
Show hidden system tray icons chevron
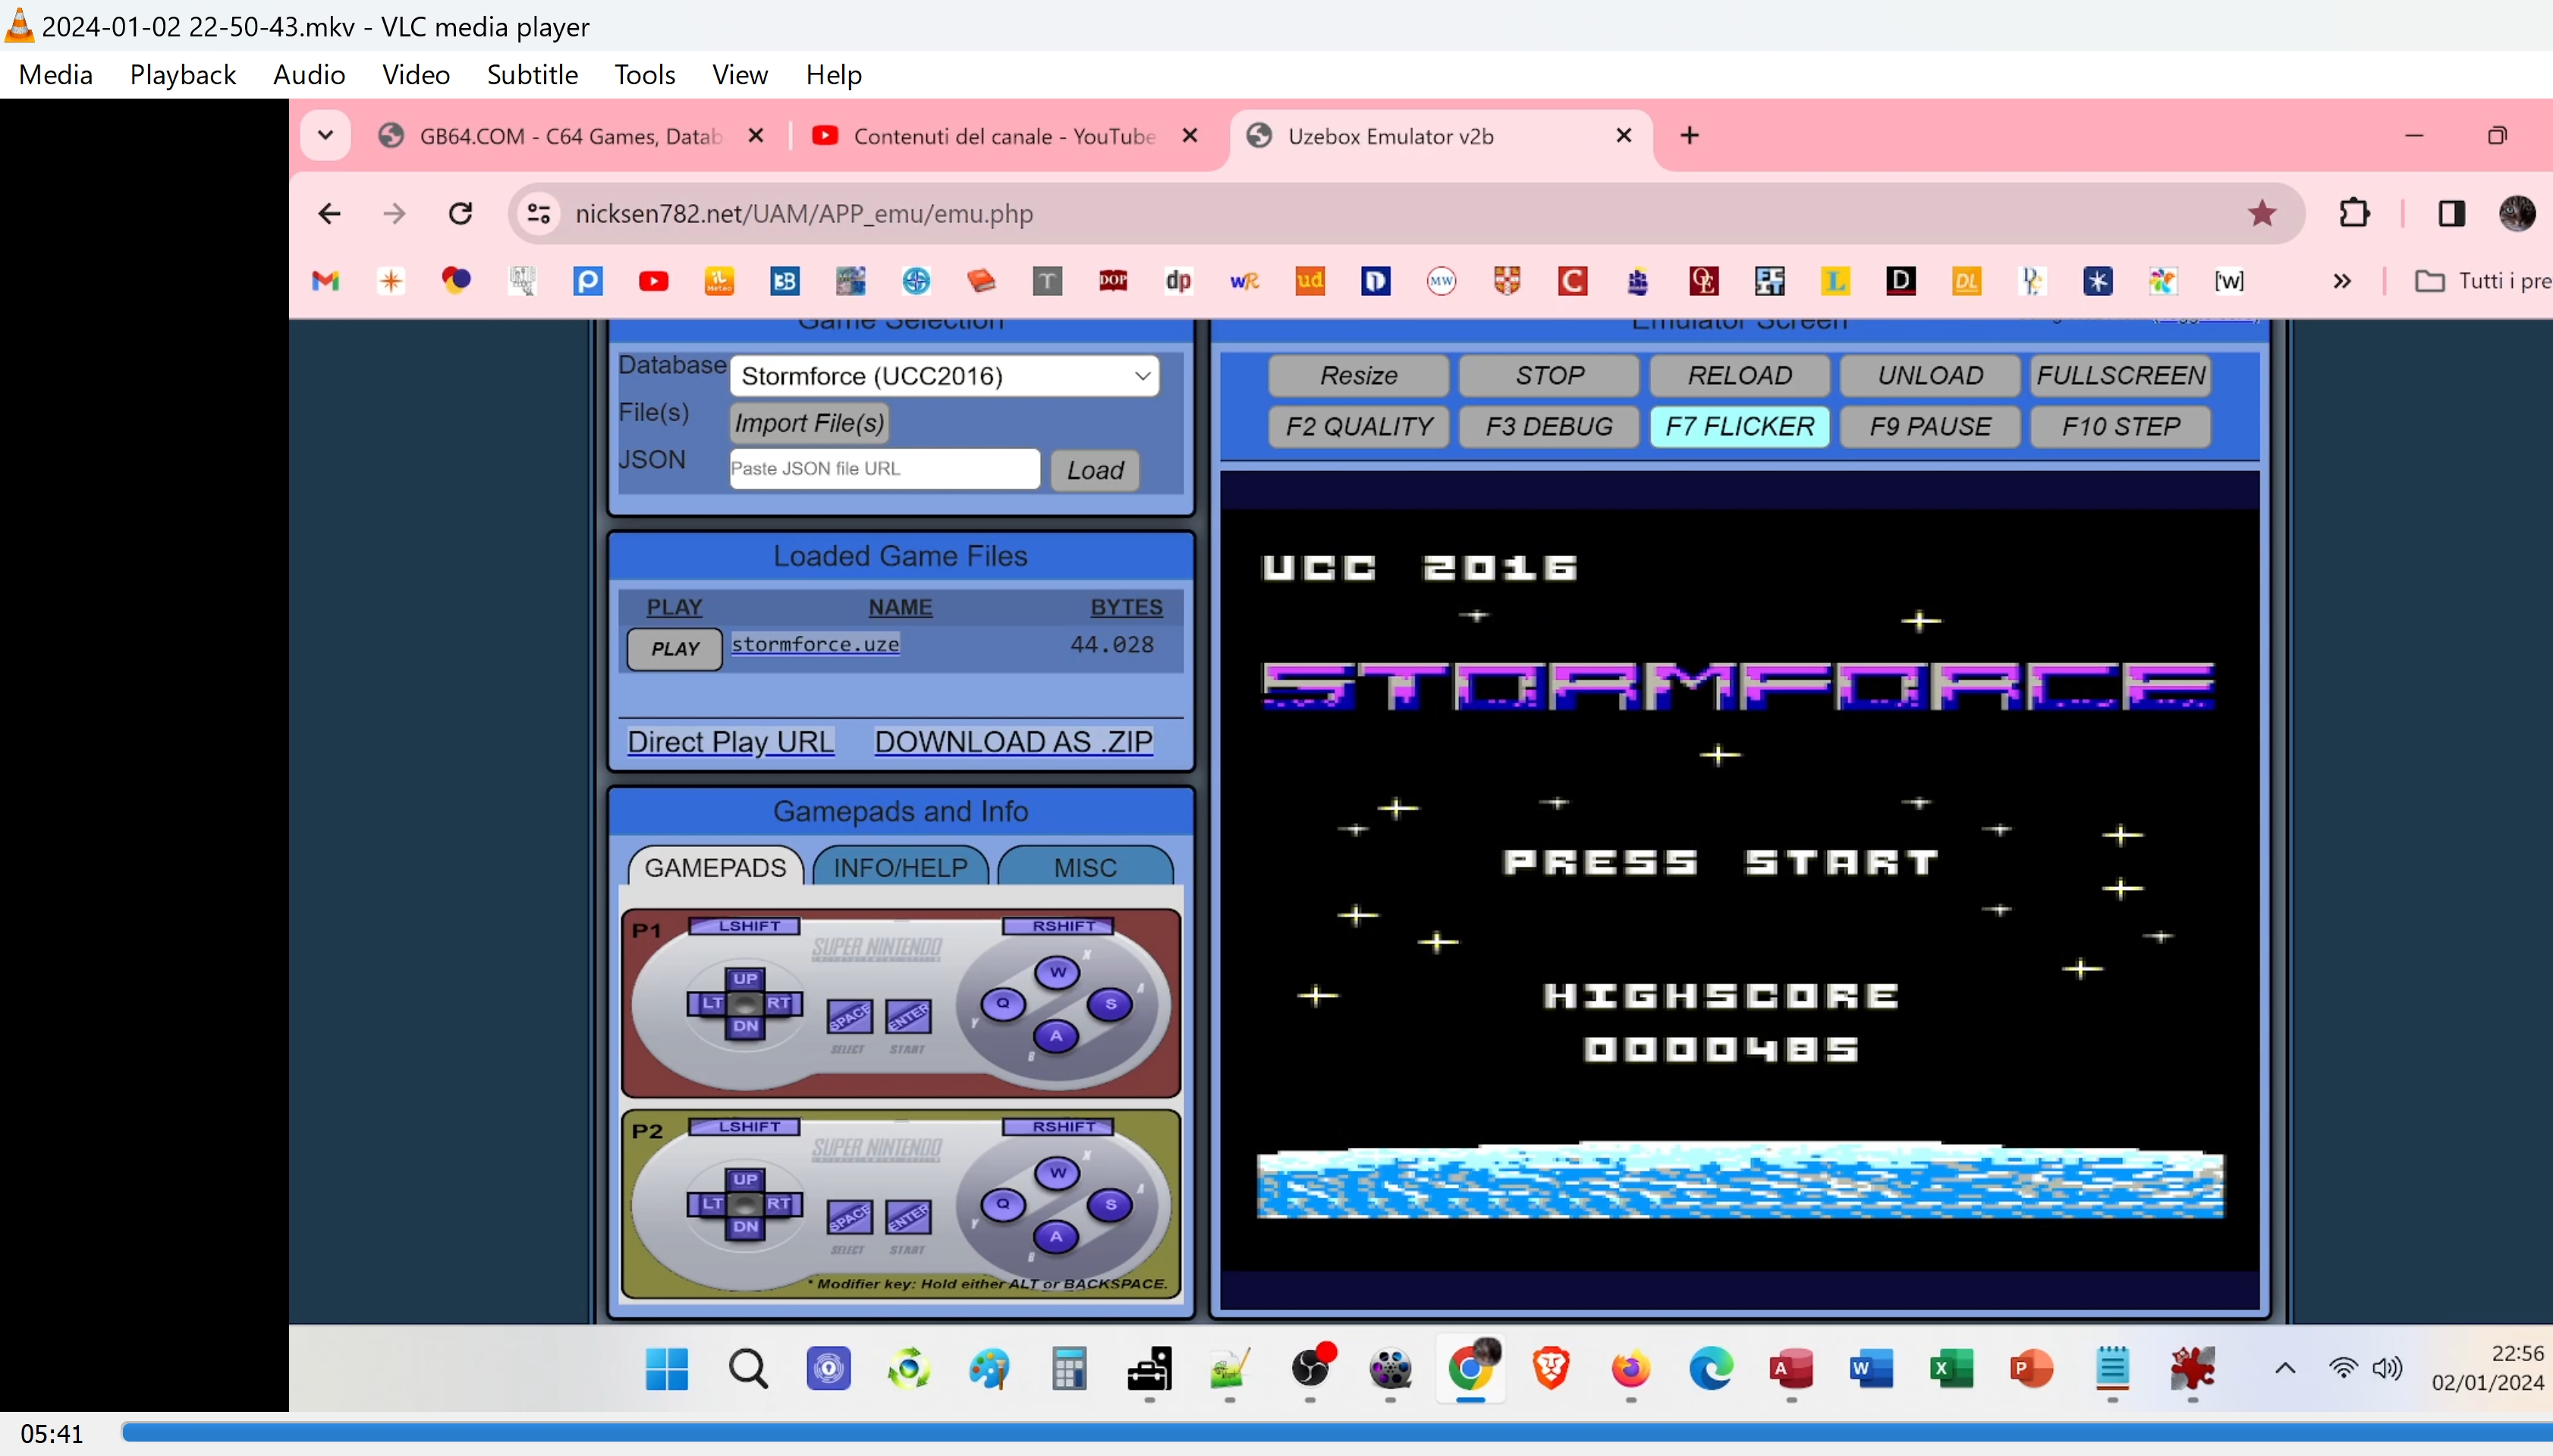click(x=2284, y=1368)
